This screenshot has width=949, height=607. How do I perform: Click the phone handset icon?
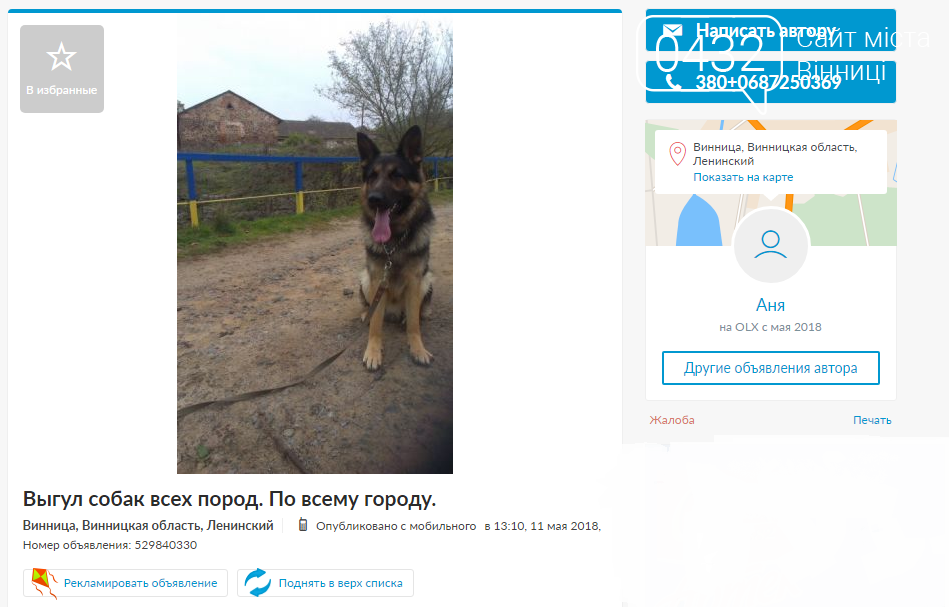point(673,82)
